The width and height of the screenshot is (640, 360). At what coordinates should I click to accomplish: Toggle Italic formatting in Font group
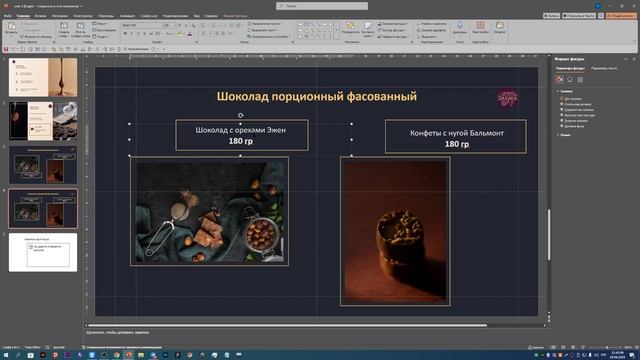[x=132, y=34]
